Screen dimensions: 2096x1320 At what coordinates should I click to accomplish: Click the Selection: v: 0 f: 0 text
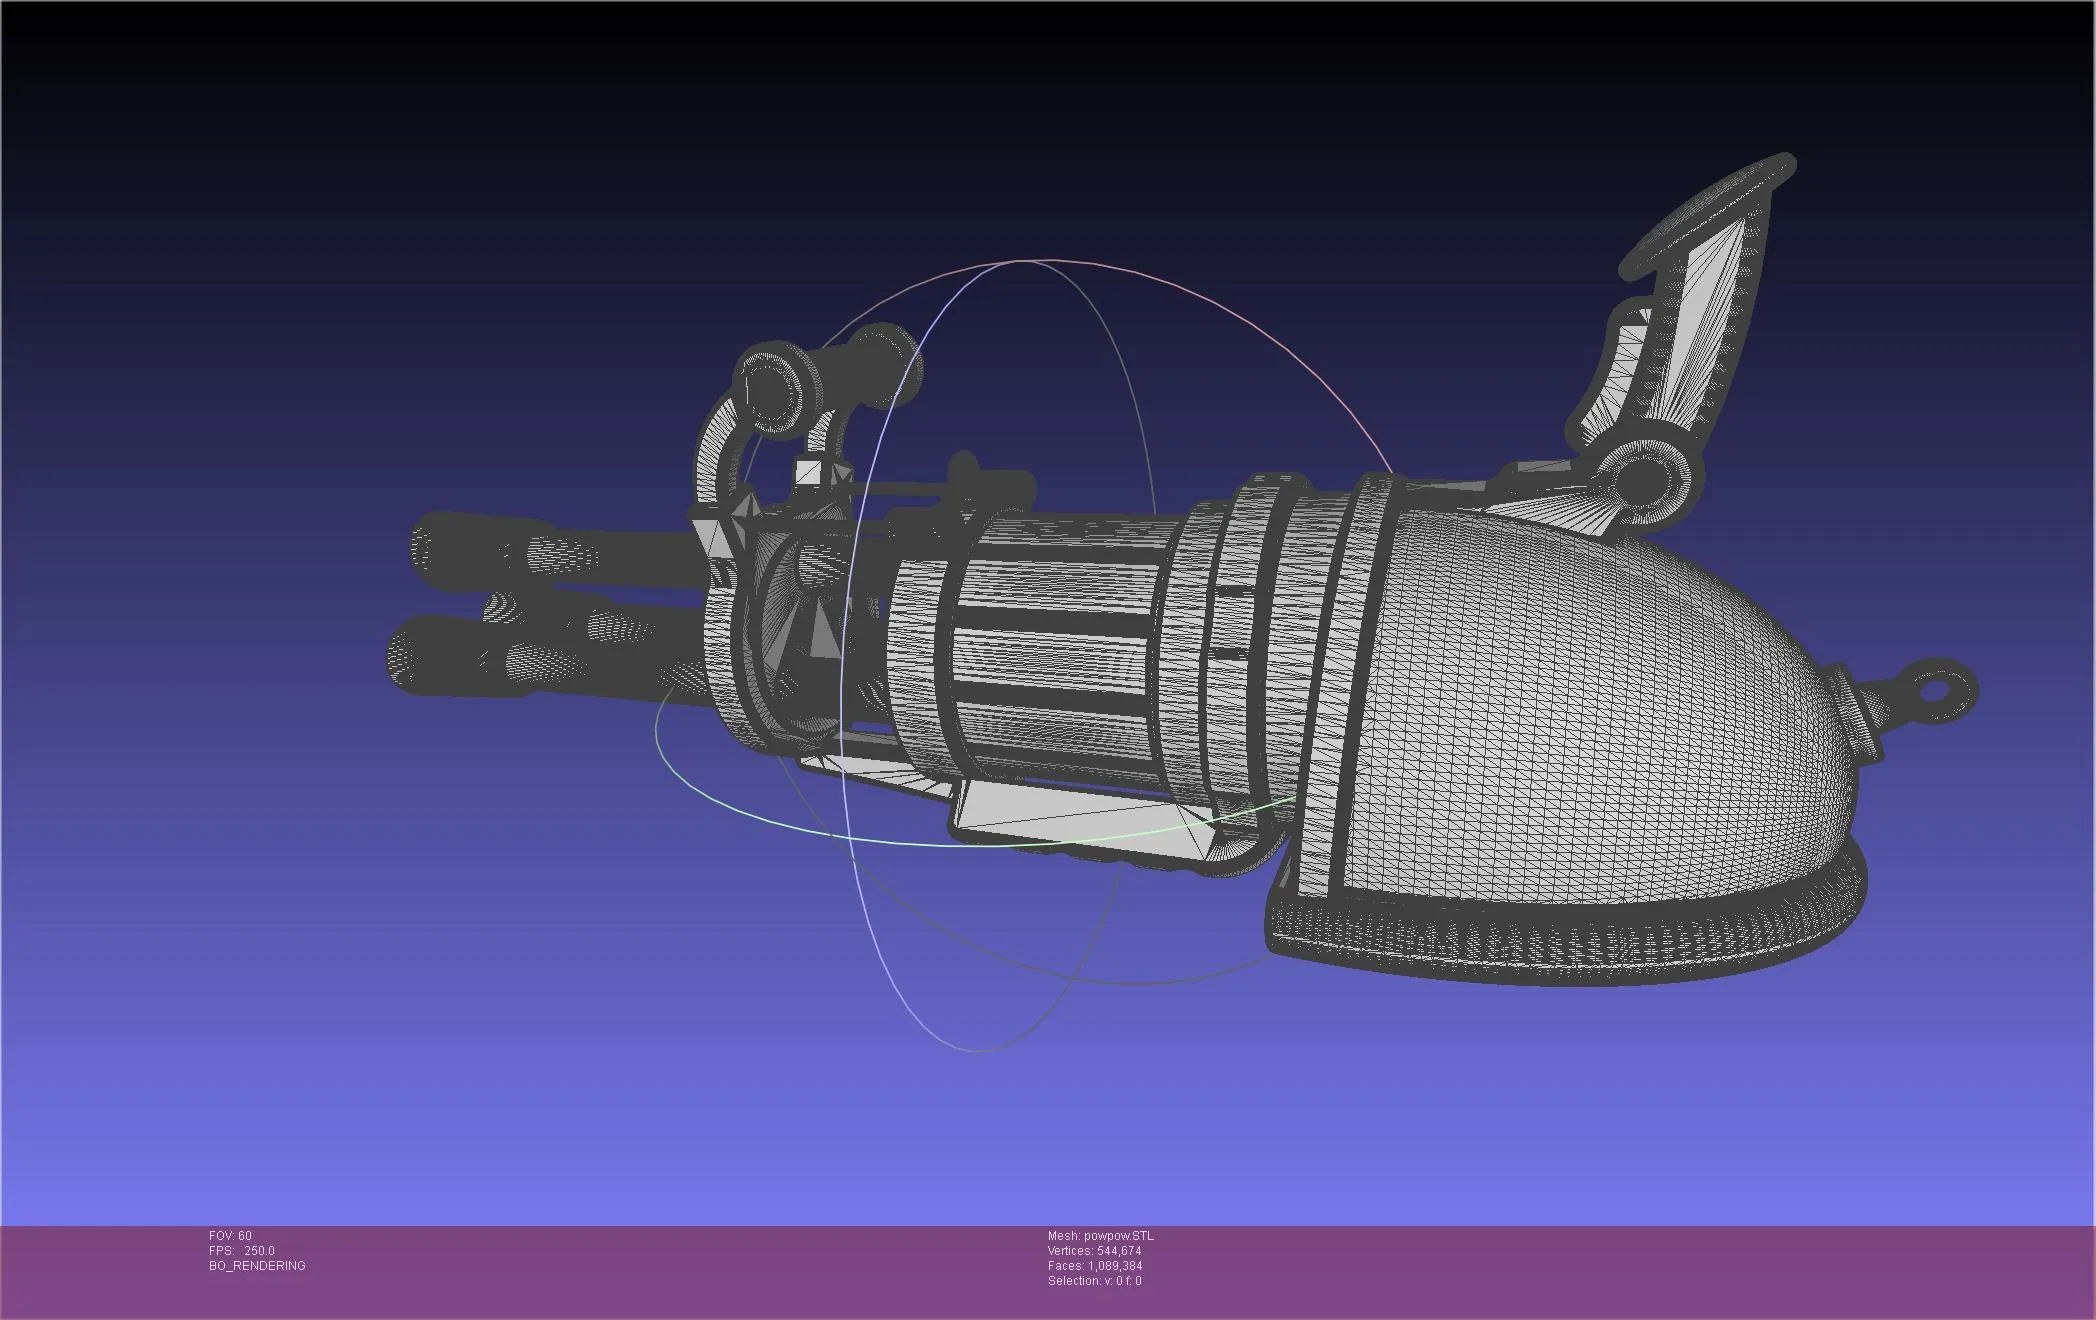1094,1281
